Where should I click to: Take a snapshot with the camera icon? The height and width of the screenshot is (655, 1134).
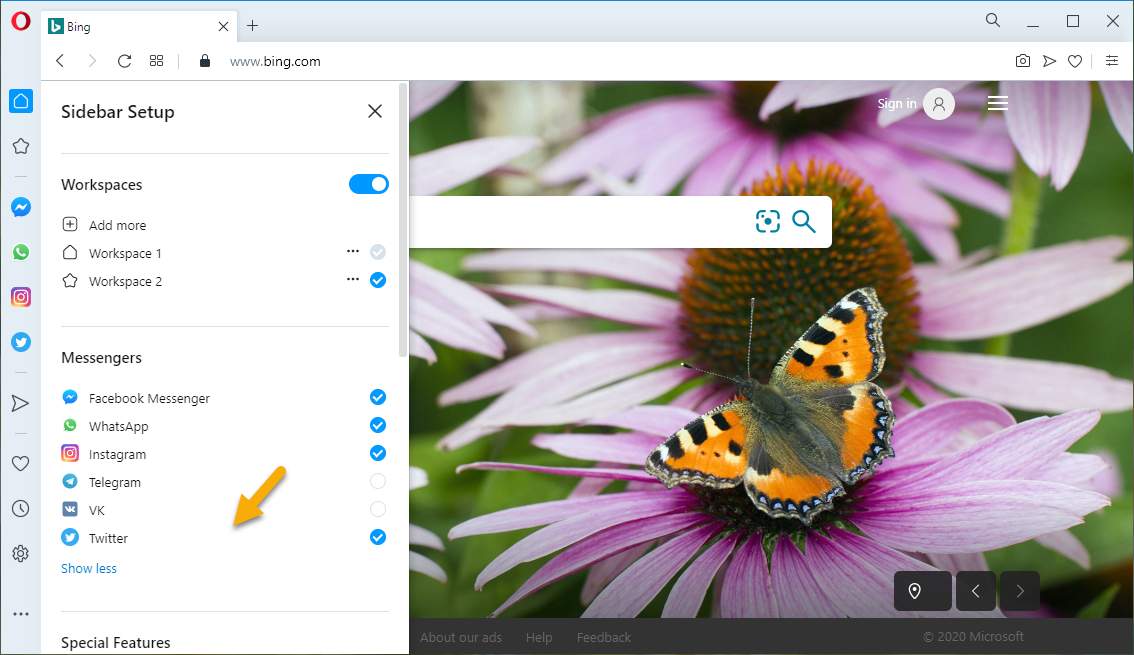pos(1023,61)
